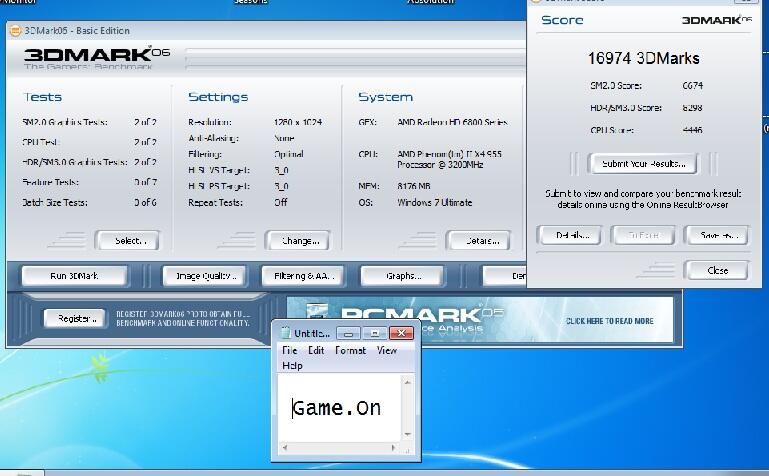This screenshot has width=769, height=476.
Task: Click the Notepad horizontal scrollbar right arrow
Action: click(393, 448)
